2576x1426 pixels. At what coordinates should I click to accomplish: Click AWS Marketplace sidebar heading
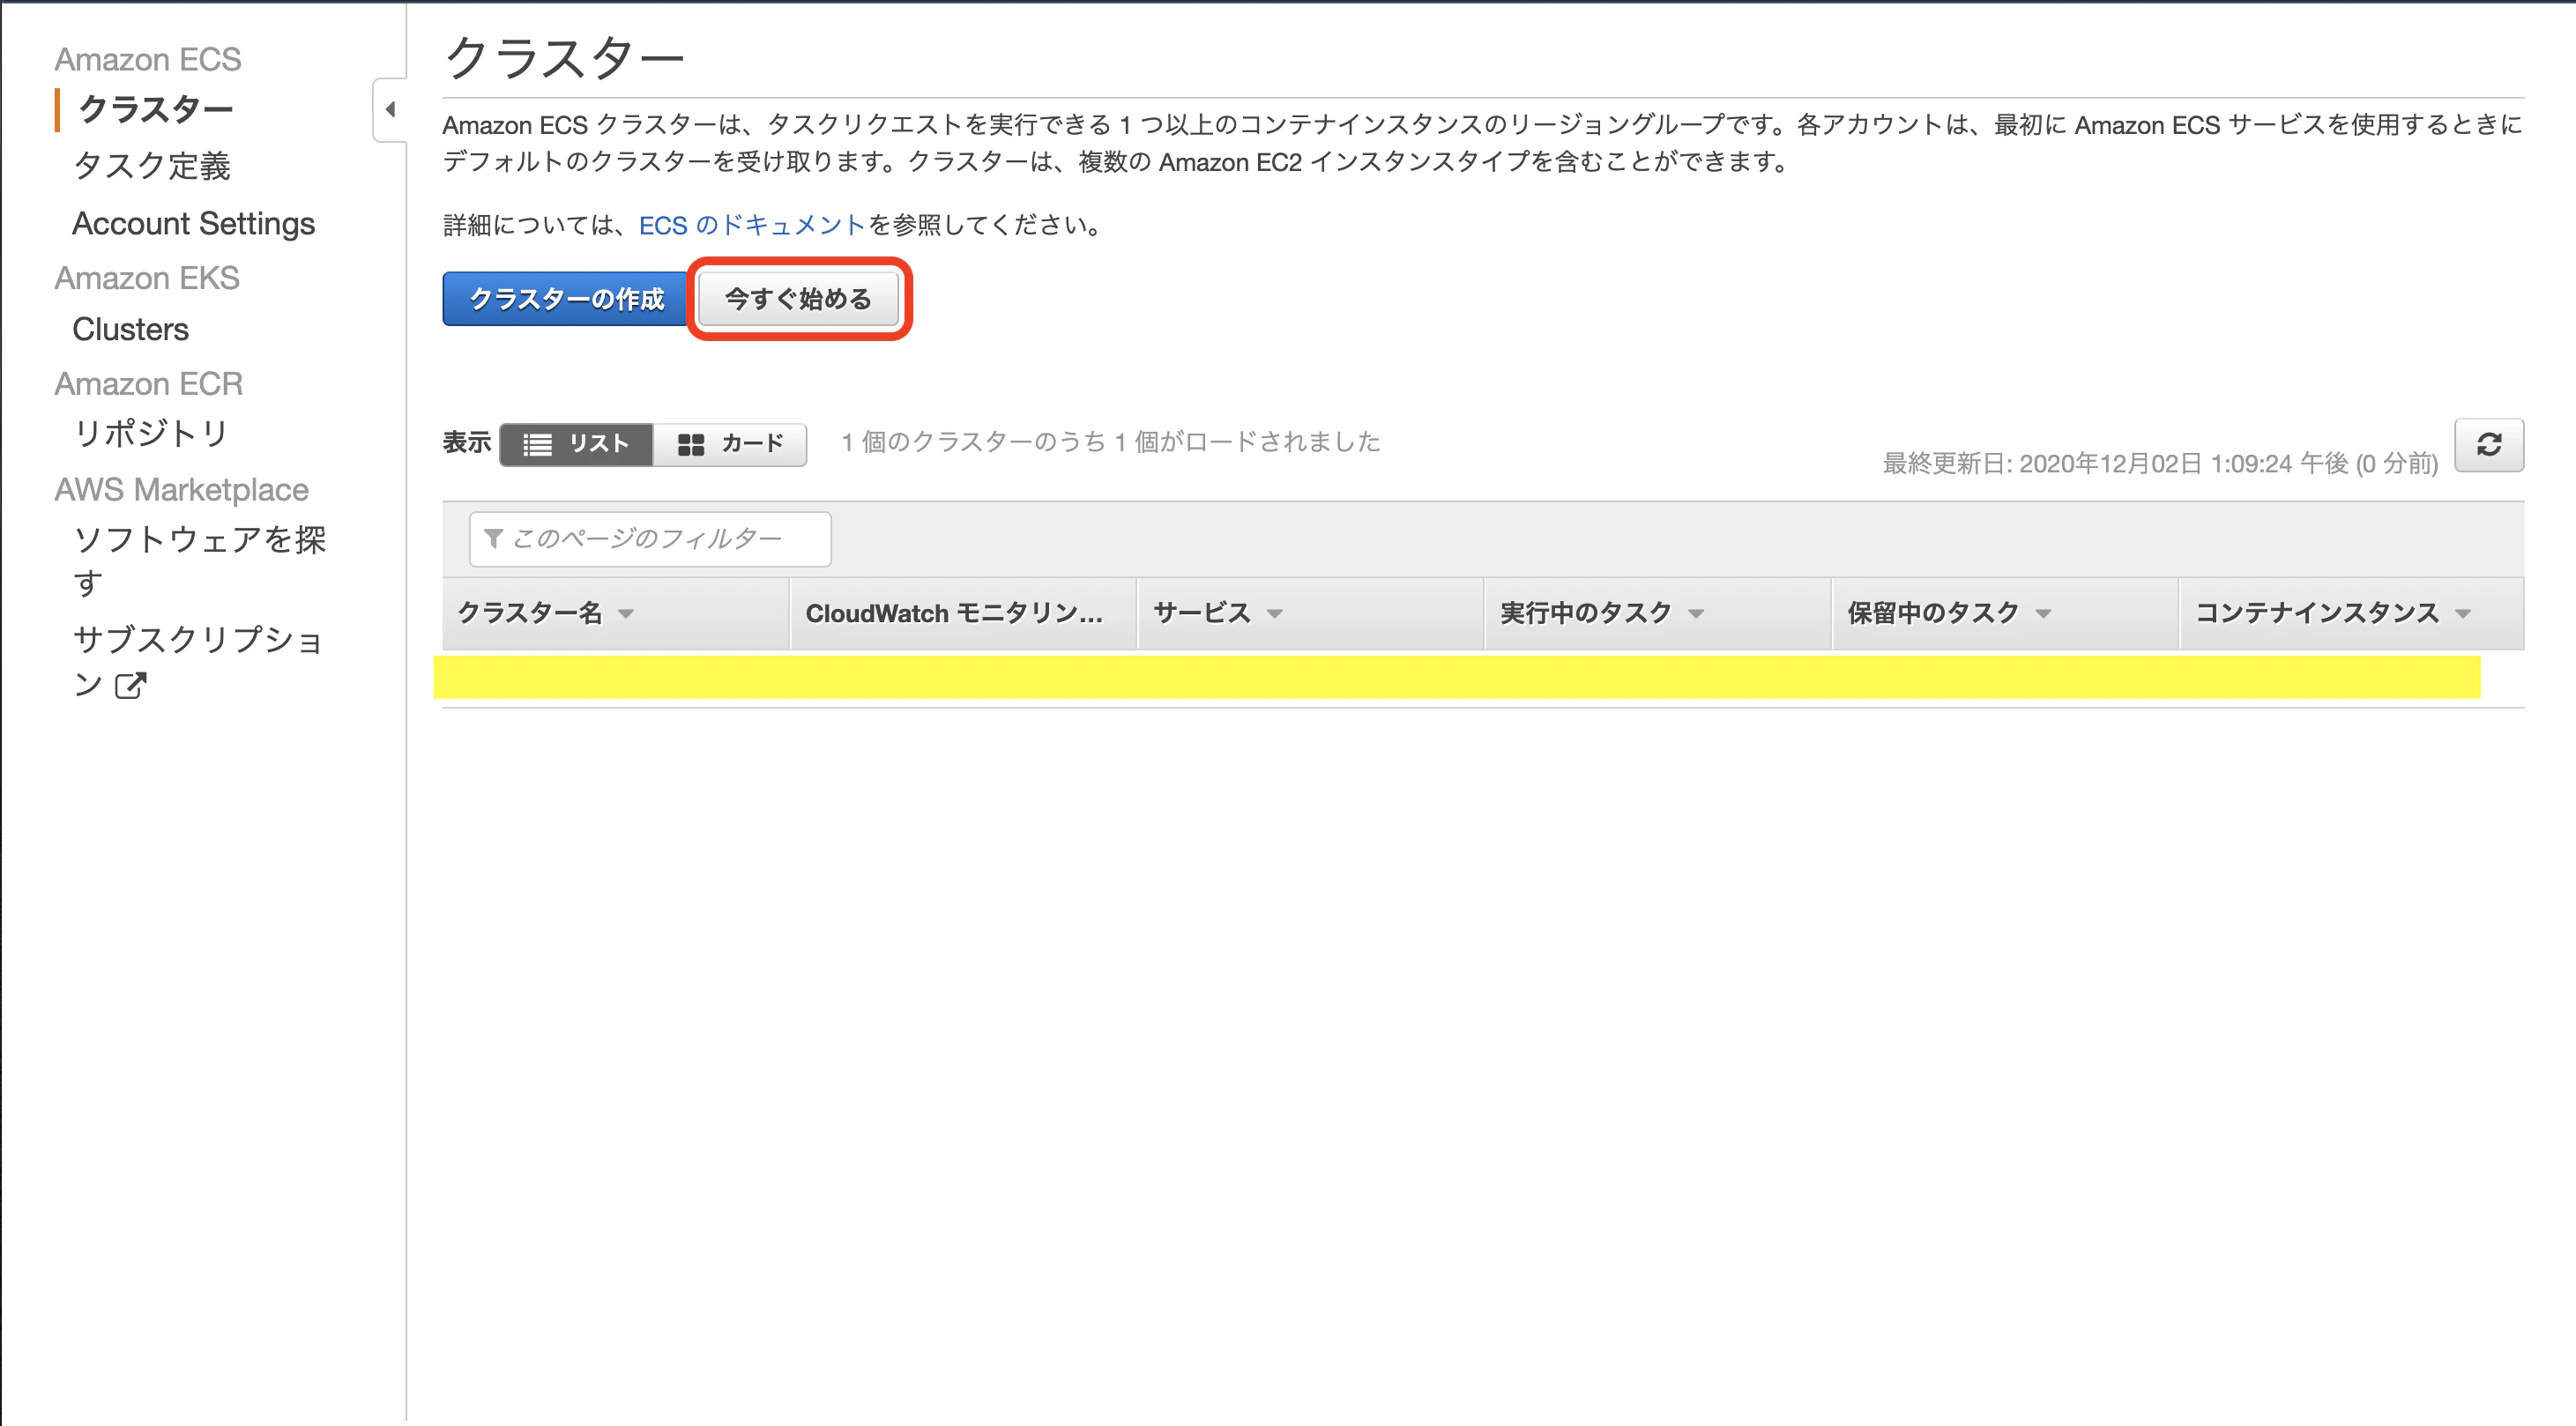point(182,490)
